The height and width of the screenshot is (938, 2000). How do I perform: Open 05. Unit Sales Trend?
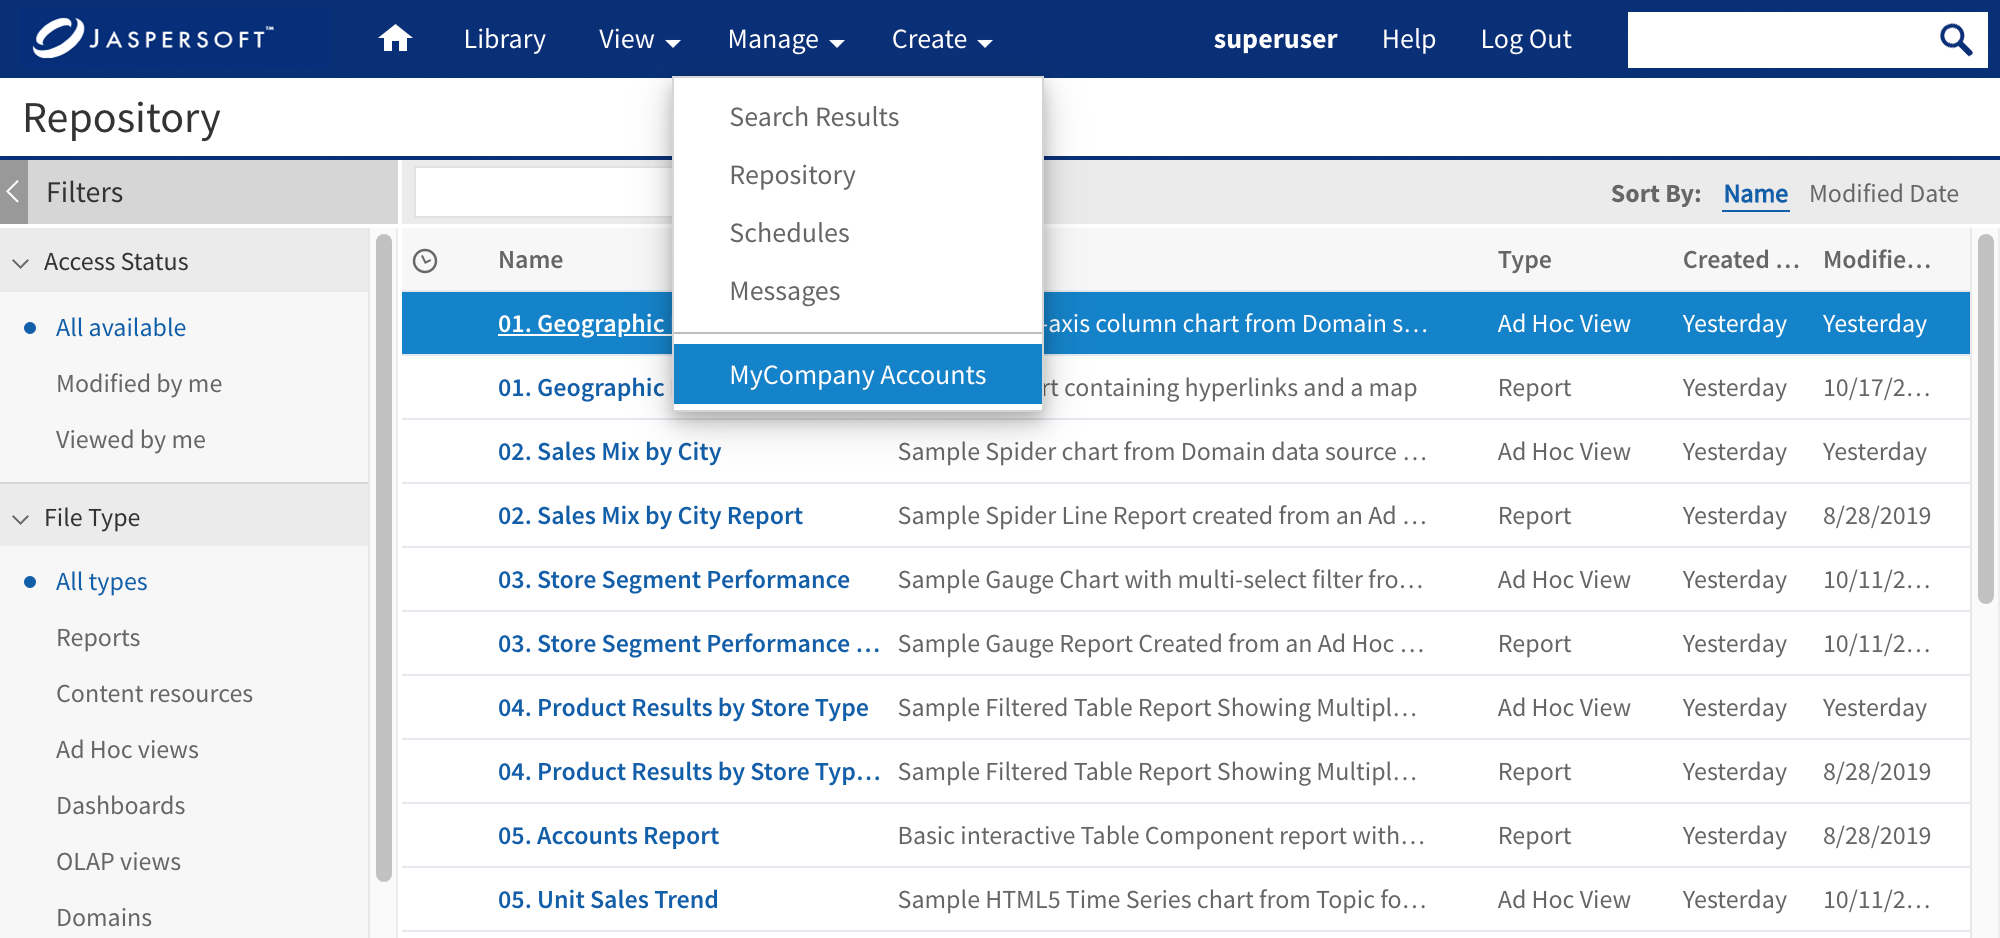(x=608, y=899)
